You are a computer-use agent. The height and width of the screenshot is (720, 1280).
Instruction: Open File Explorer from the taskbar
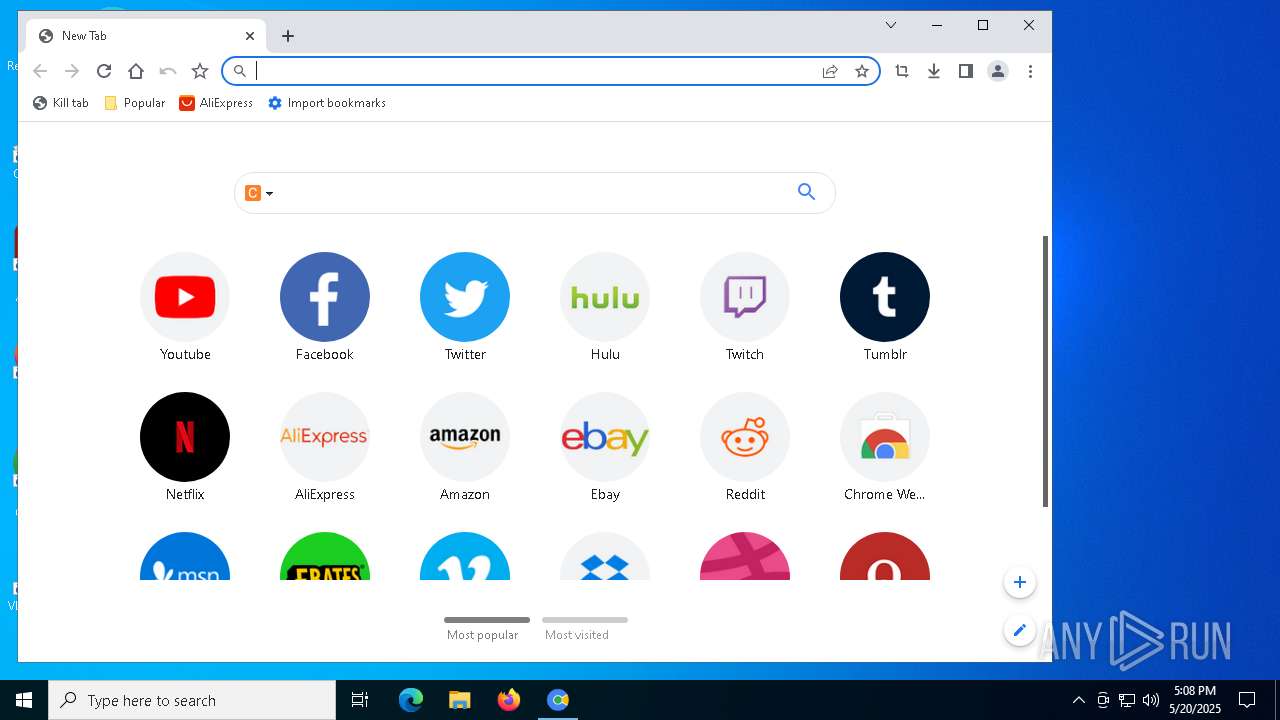click(459, 700)
